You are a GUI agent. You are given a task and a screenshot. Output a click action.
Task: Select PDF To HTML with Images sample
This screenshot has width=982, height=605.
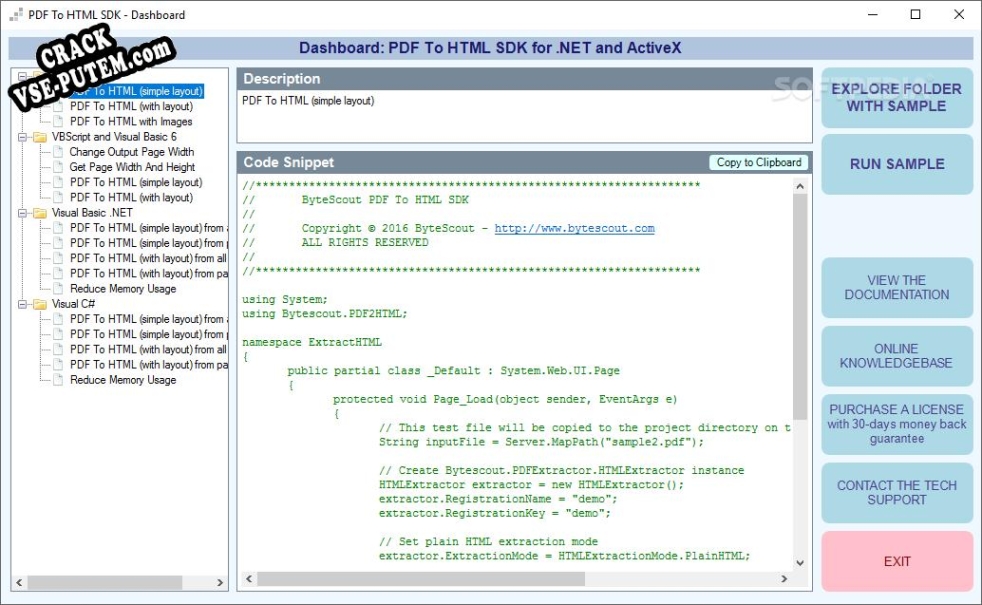coord(131,122)
